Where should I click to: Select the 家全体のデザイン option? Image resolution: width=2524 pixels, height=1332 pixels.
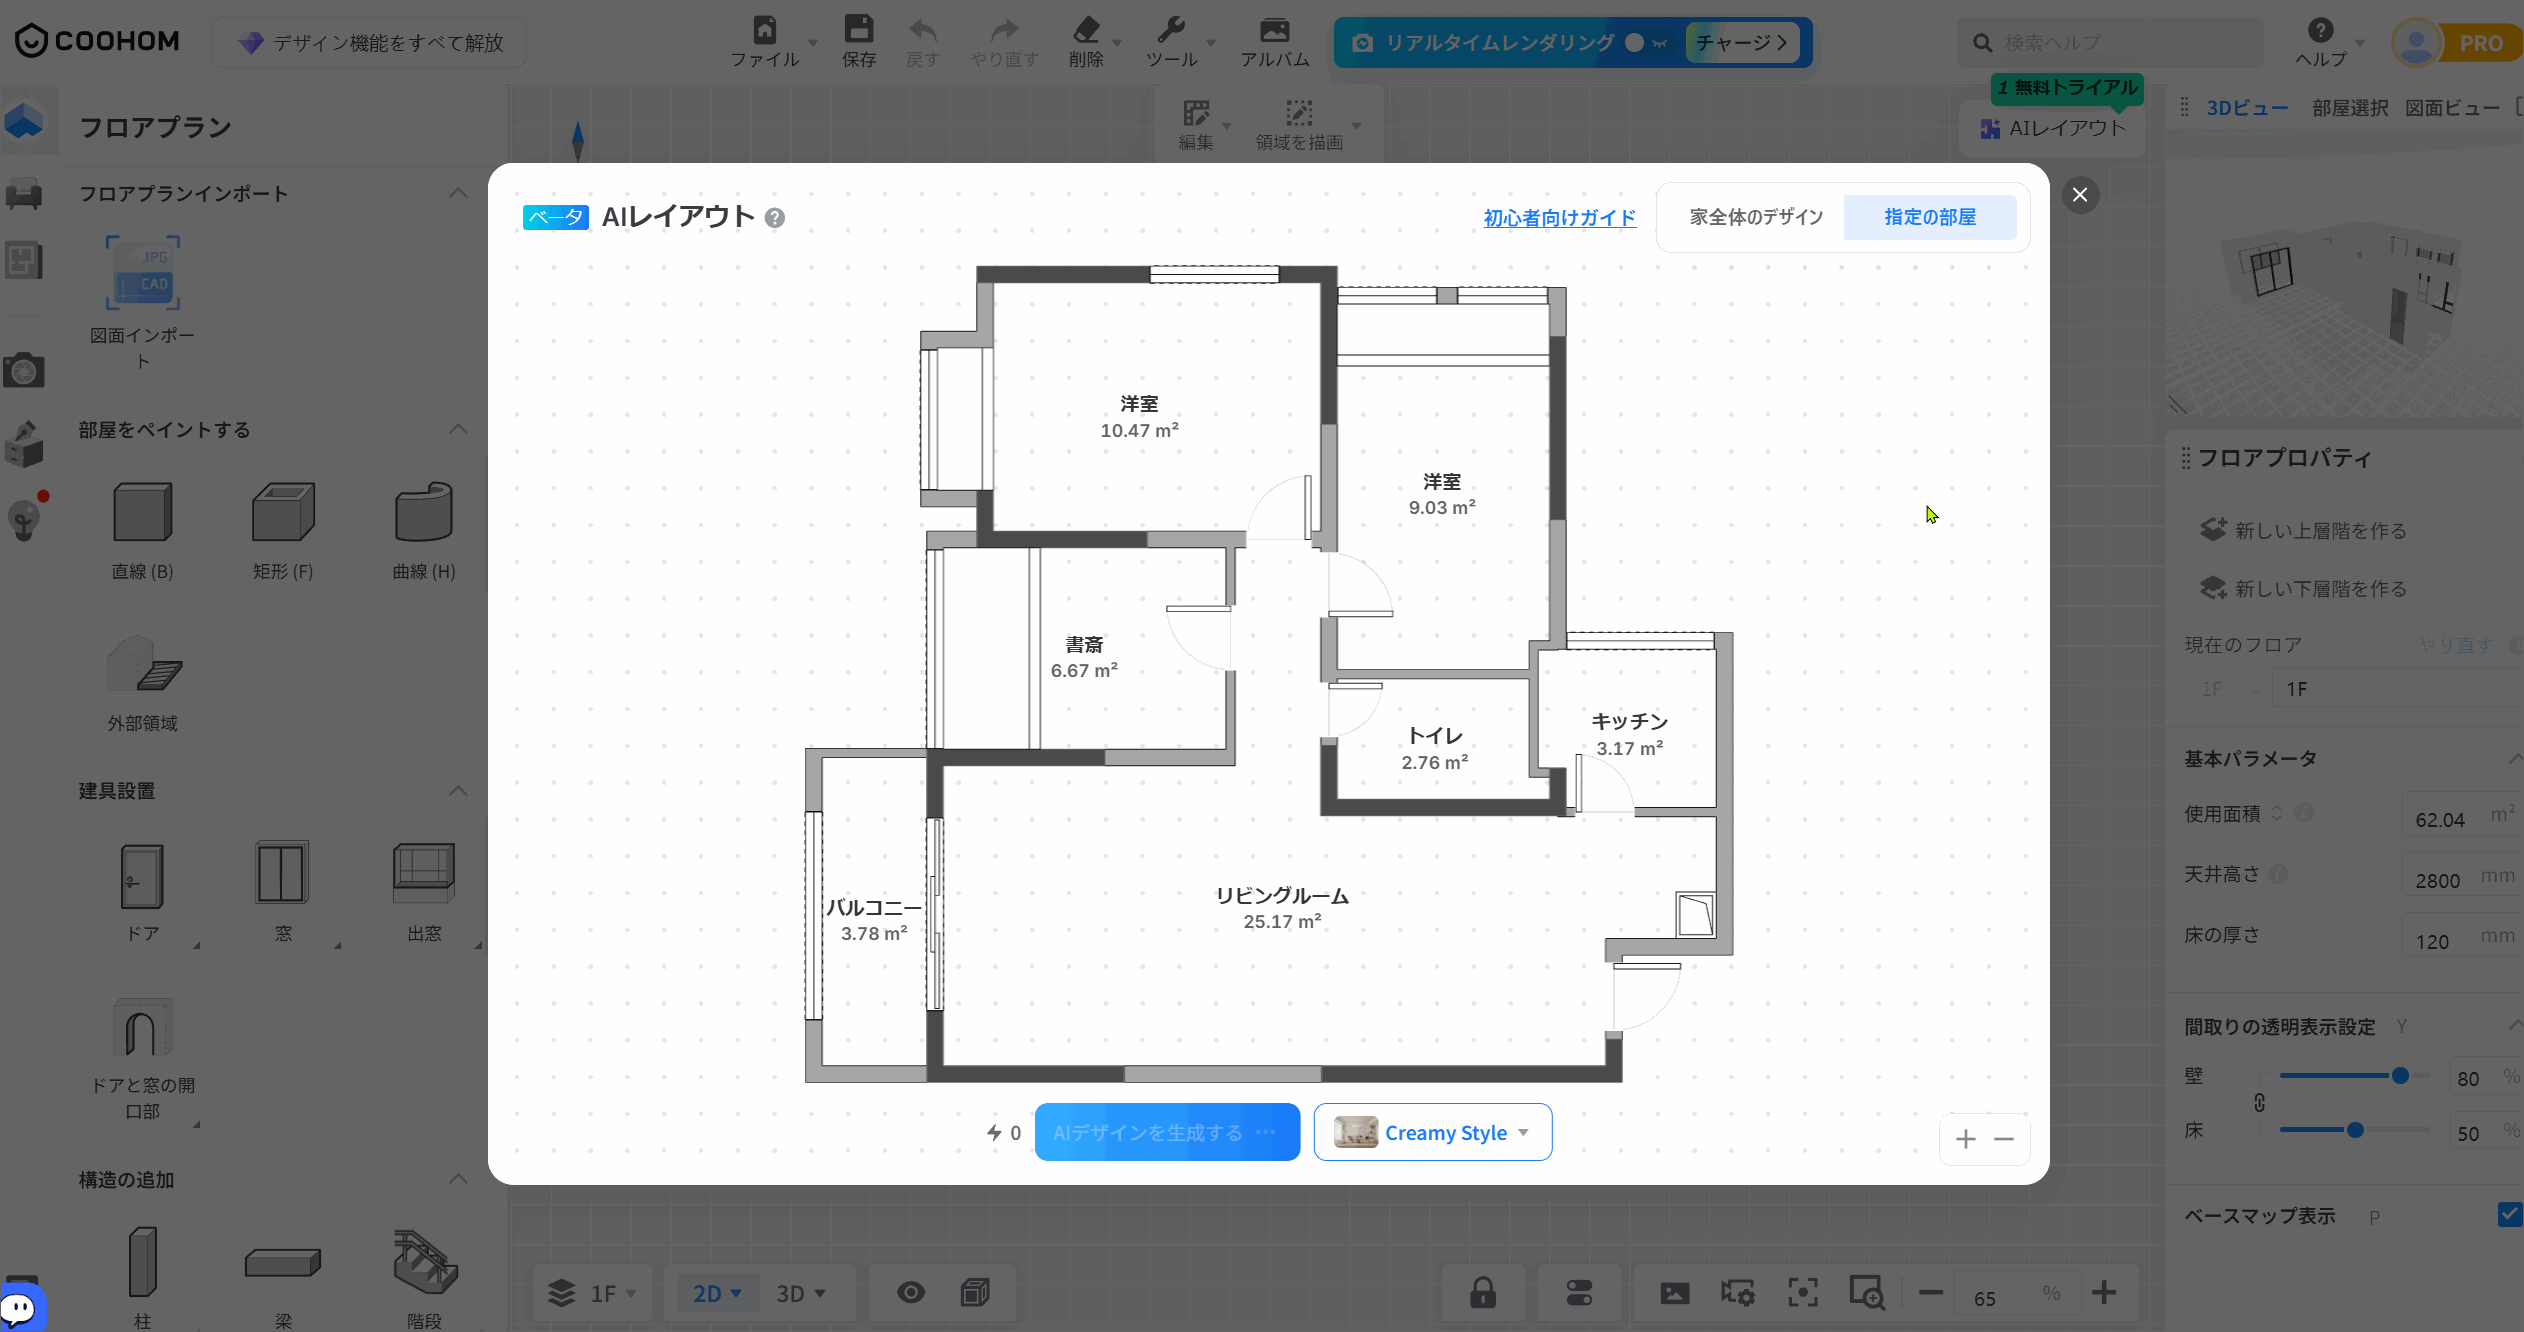tap(1756, 217)
